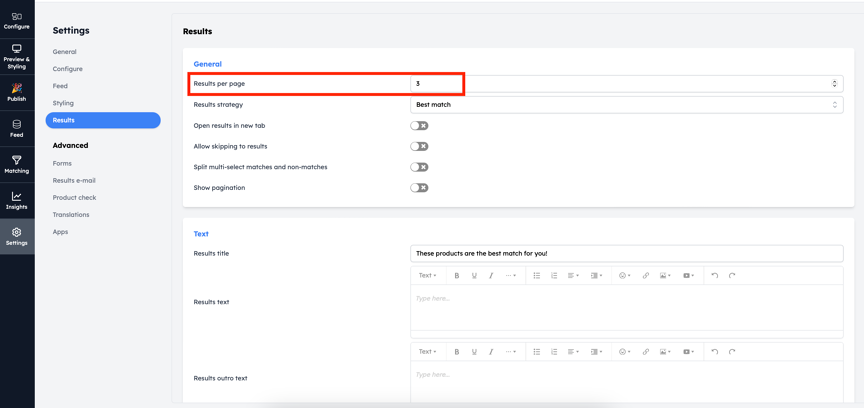Open alignment dropdown in Results text toolbar
This screenshot has height=408, width=864.
tap(573, 276)
